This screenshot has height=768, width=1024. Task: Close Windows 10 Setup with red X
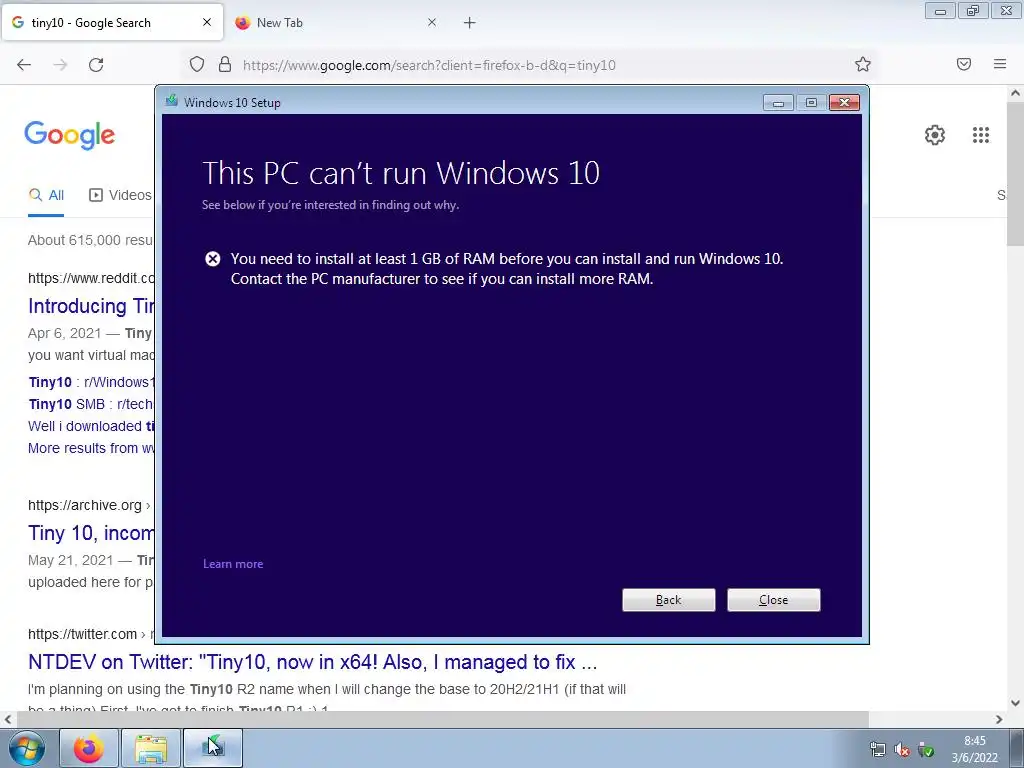844,103
